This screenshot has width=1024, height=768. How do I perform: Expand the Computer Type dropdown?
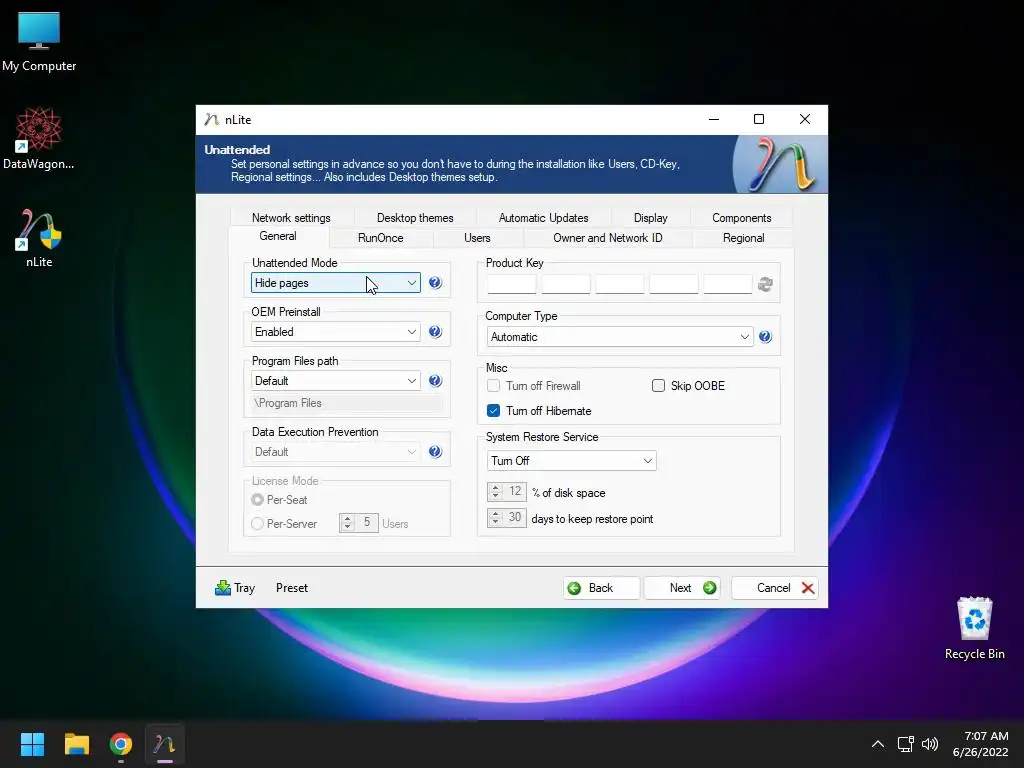(620, 337)
